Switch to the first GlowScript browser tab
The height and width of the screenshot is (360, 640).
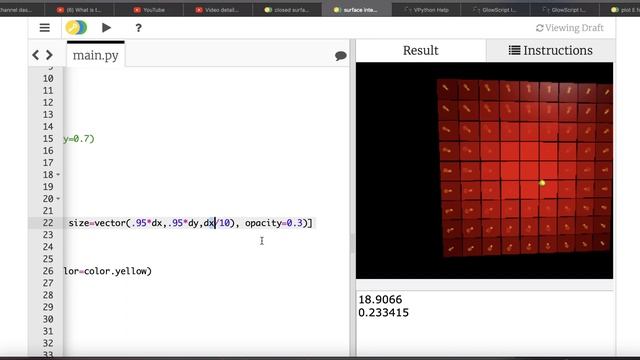coord(496,10)
